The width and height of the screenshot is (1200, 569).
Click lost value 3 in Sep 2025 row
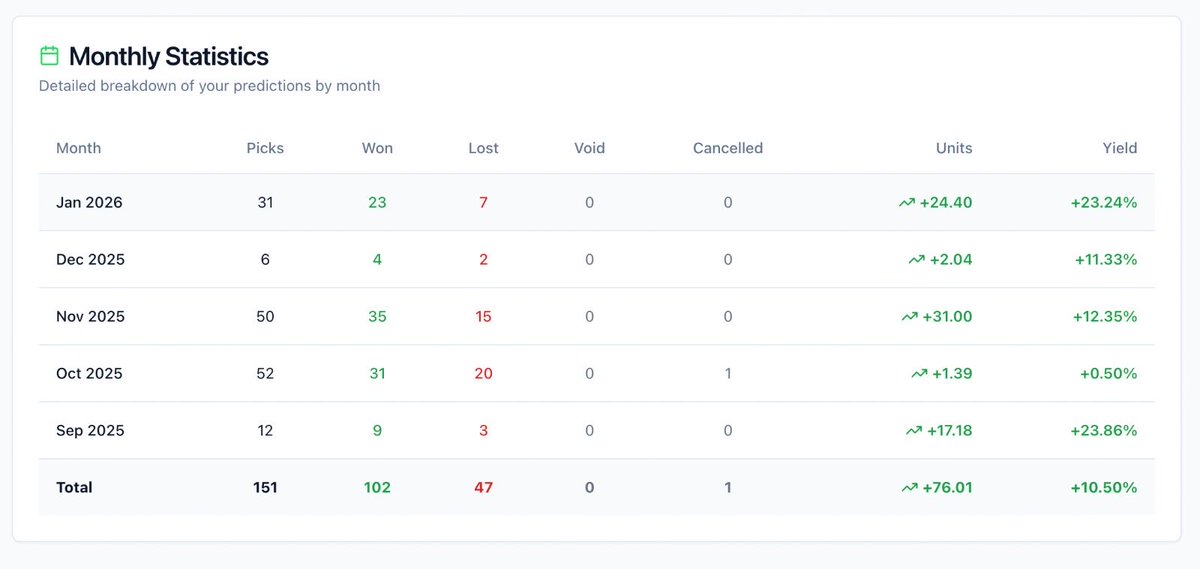click(483, 430)
